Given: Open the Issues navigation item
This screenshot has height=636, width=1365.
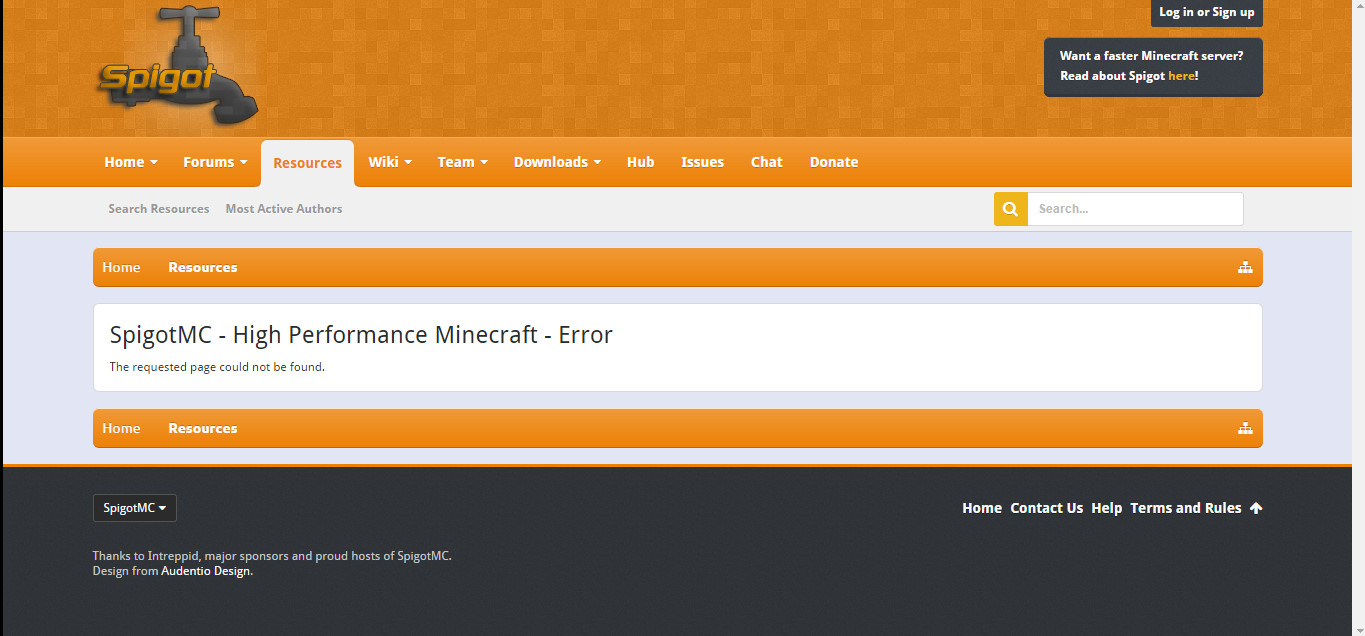Looking at the screenshot, I should [702, 162].
